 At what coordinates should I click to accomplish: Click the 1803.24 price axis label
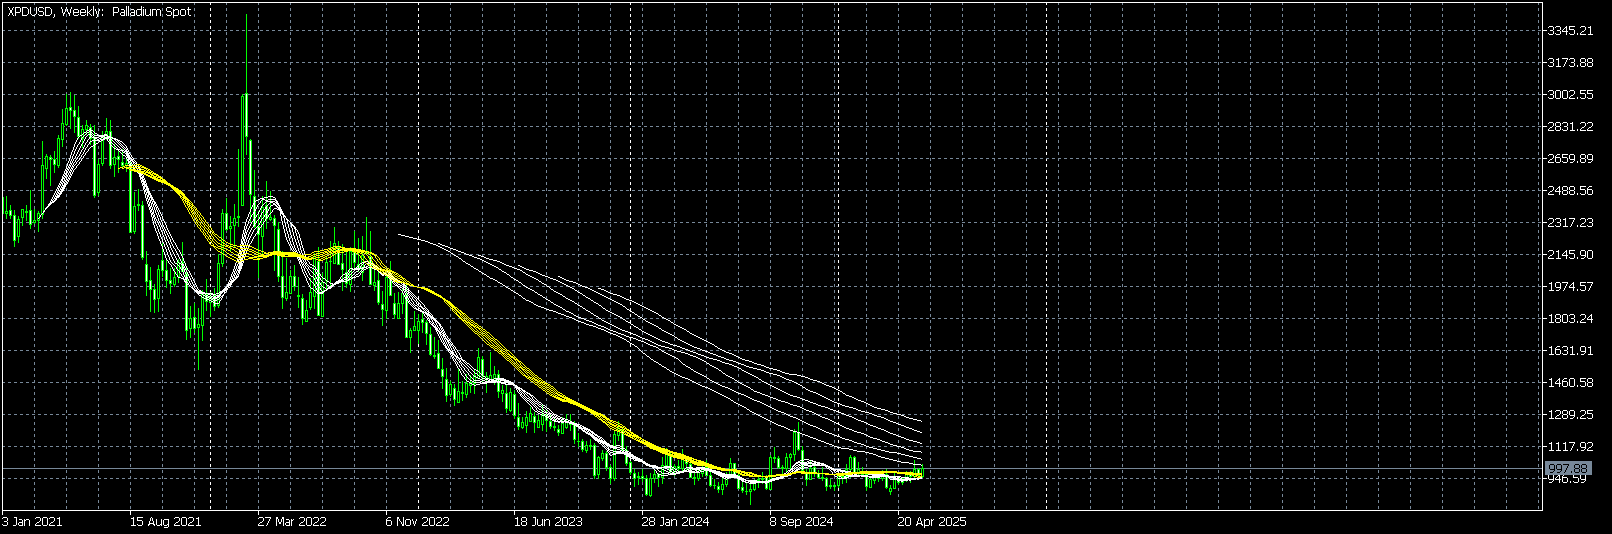(1569, 319)
